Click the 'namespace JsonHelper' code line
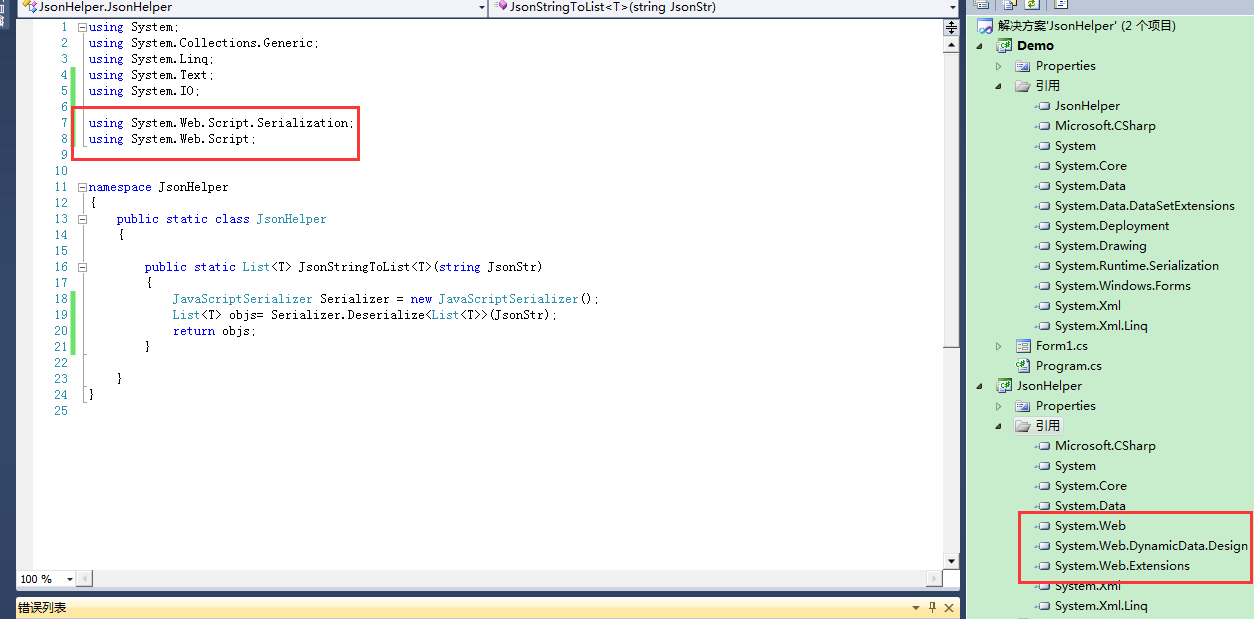Viewport: 1254px width, 619px height. click(x=158, y=187)
